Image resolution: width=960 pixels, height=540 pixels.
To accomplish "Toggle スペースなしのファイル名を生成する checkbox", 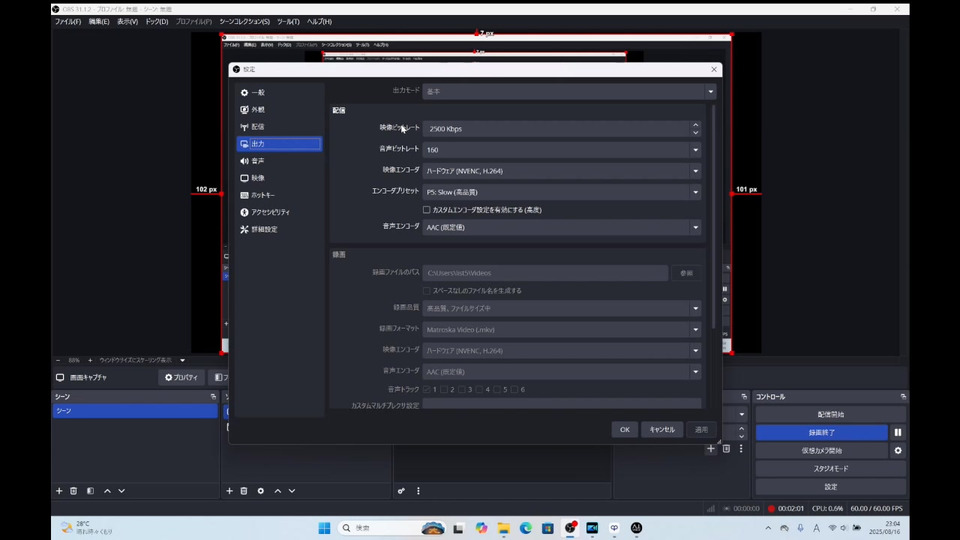I will click(427, 291).
